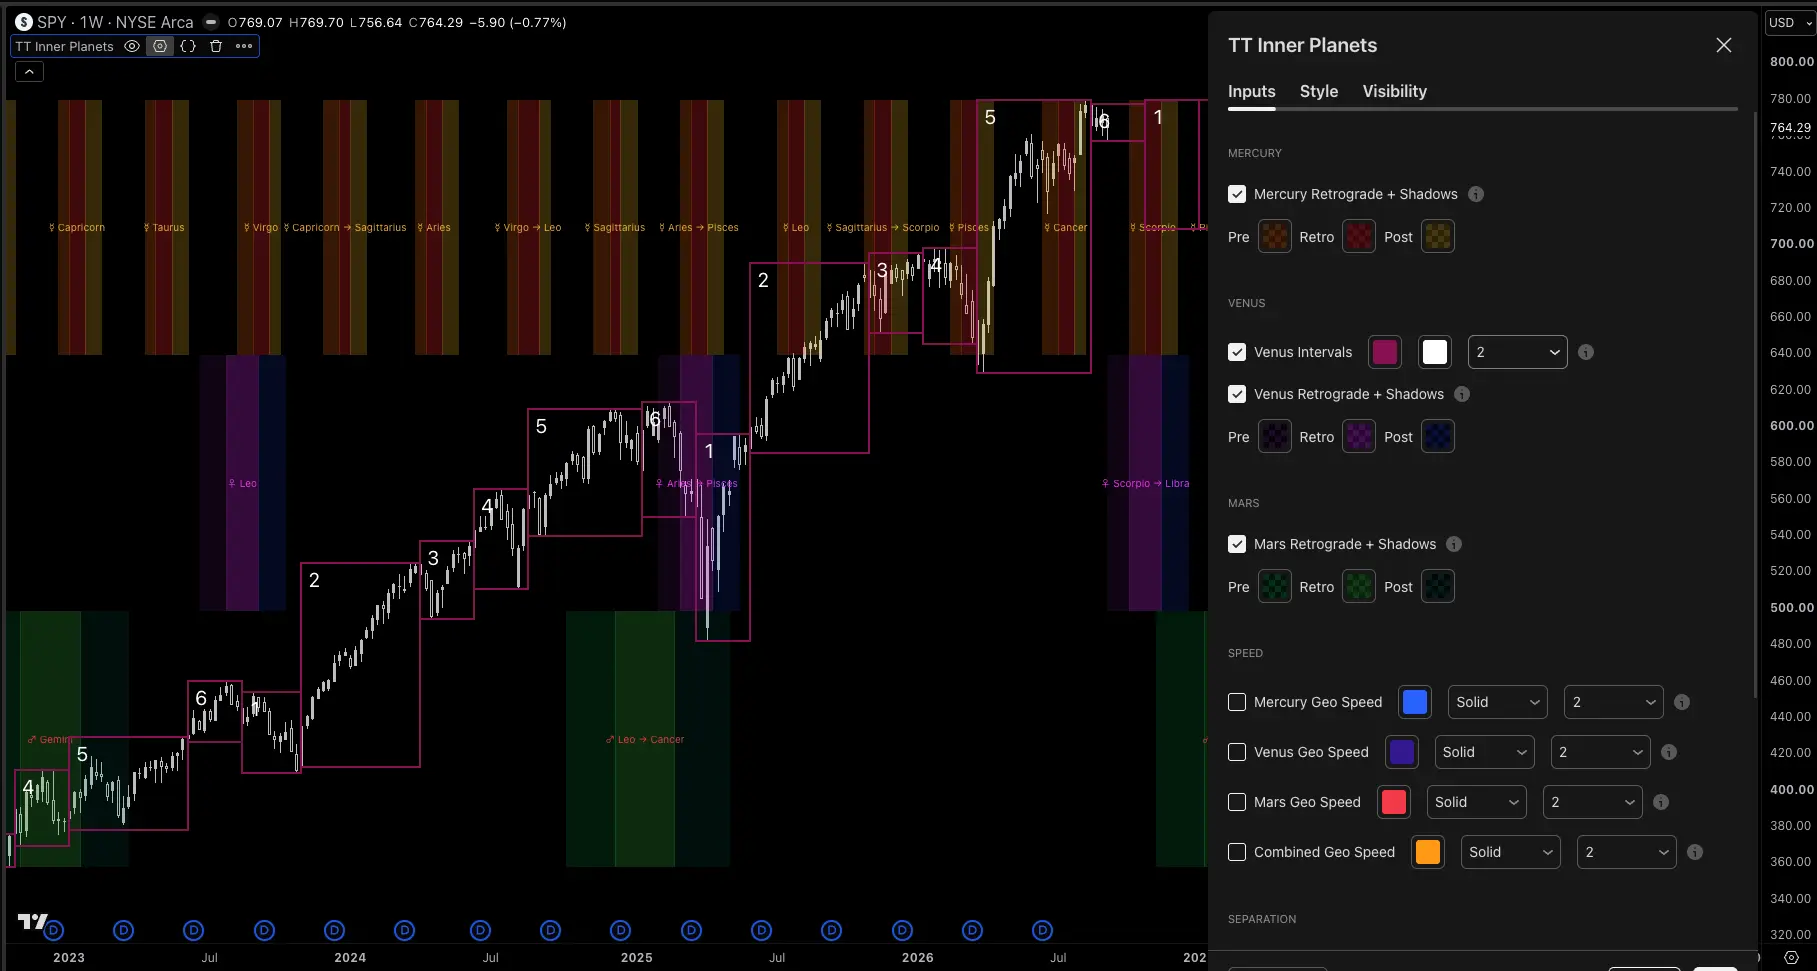Click the 764.29 current price label
The image size is (1817, 971).
pyautogui.click(x=1790, y=127)
